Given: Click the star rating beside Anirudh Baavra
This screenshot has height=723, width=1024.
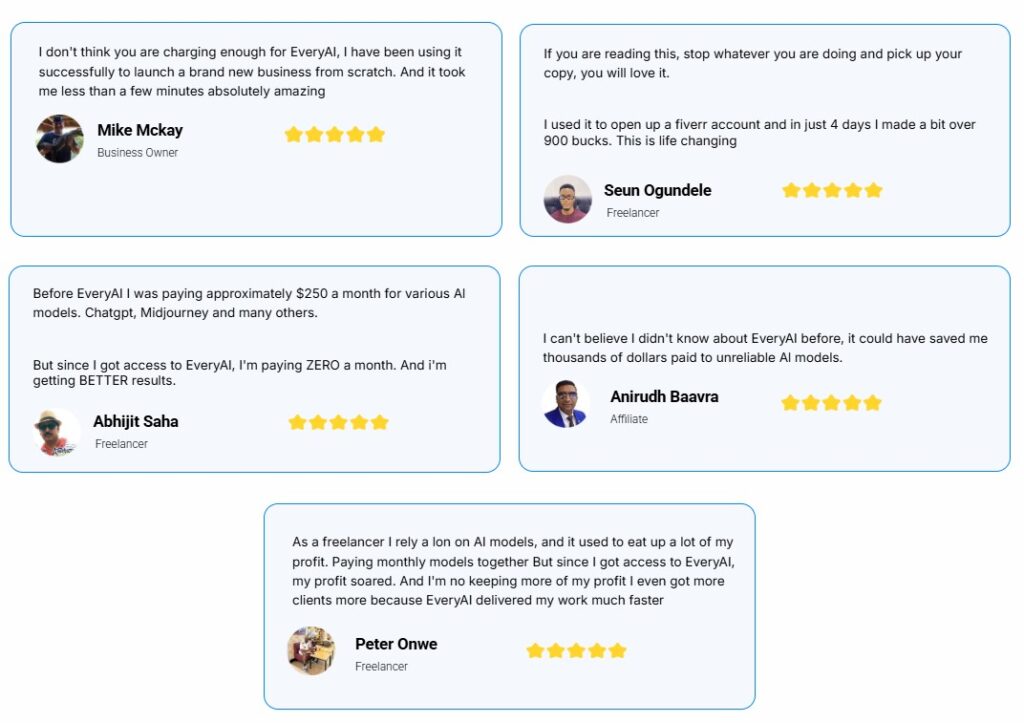Looking at the screenshot, I should coord(831,403).
